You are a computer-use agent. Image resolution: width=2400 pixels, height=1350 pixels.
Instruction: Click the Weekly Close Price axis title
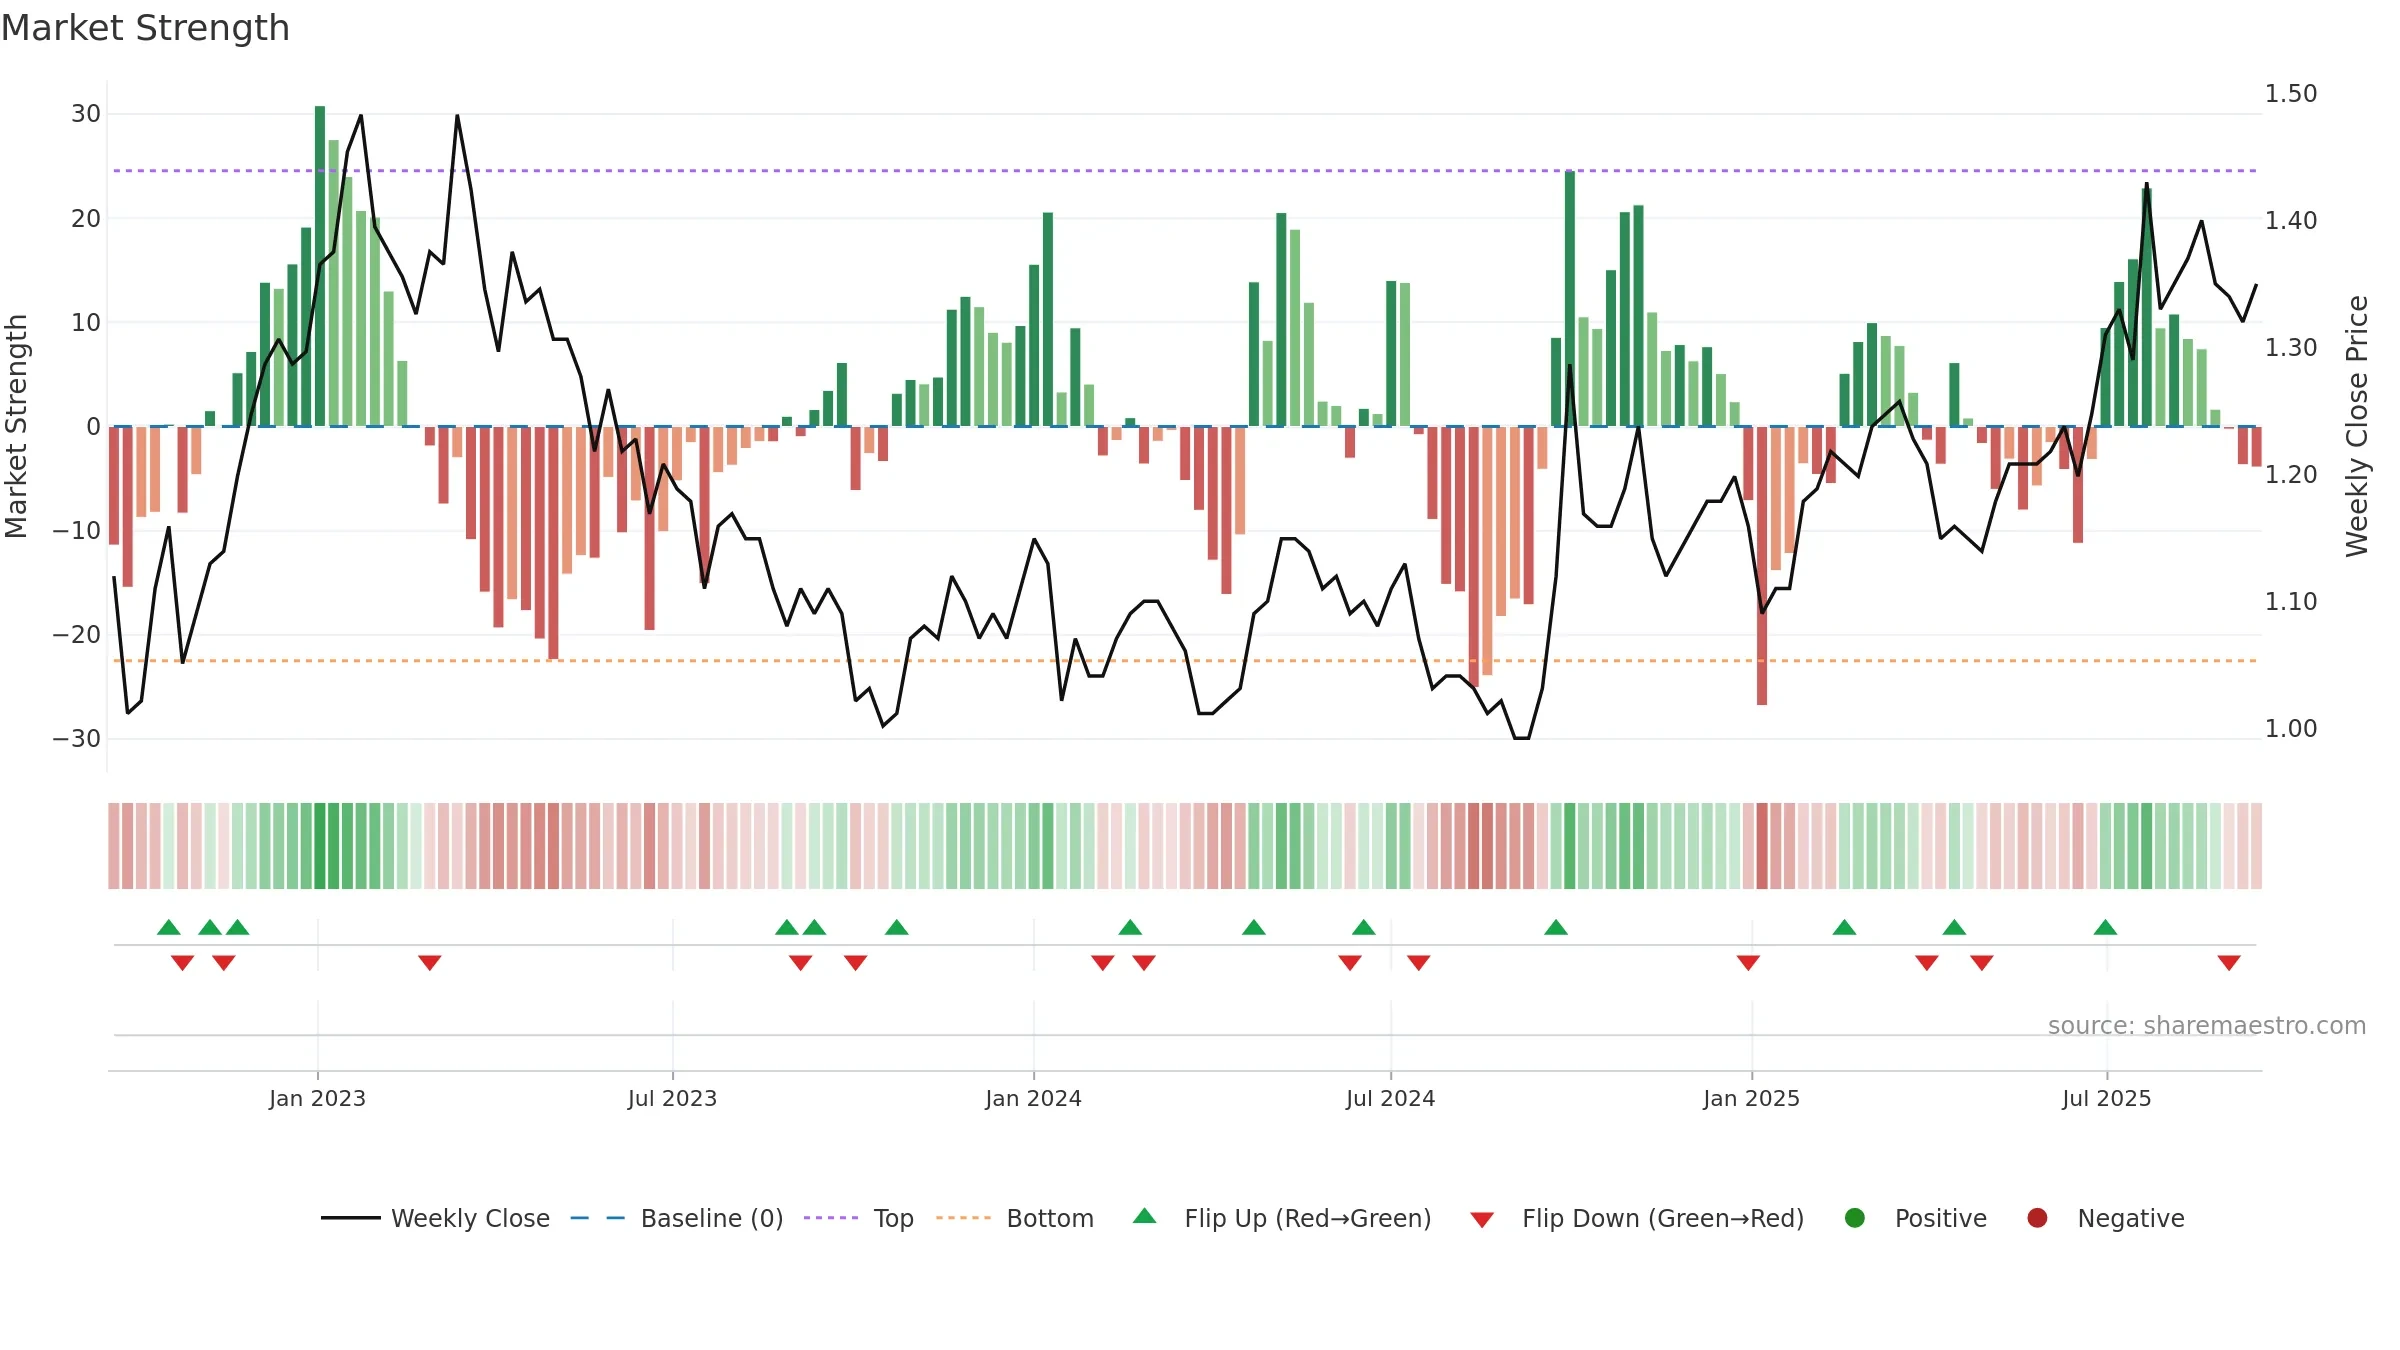click(x=2357, y=426)
